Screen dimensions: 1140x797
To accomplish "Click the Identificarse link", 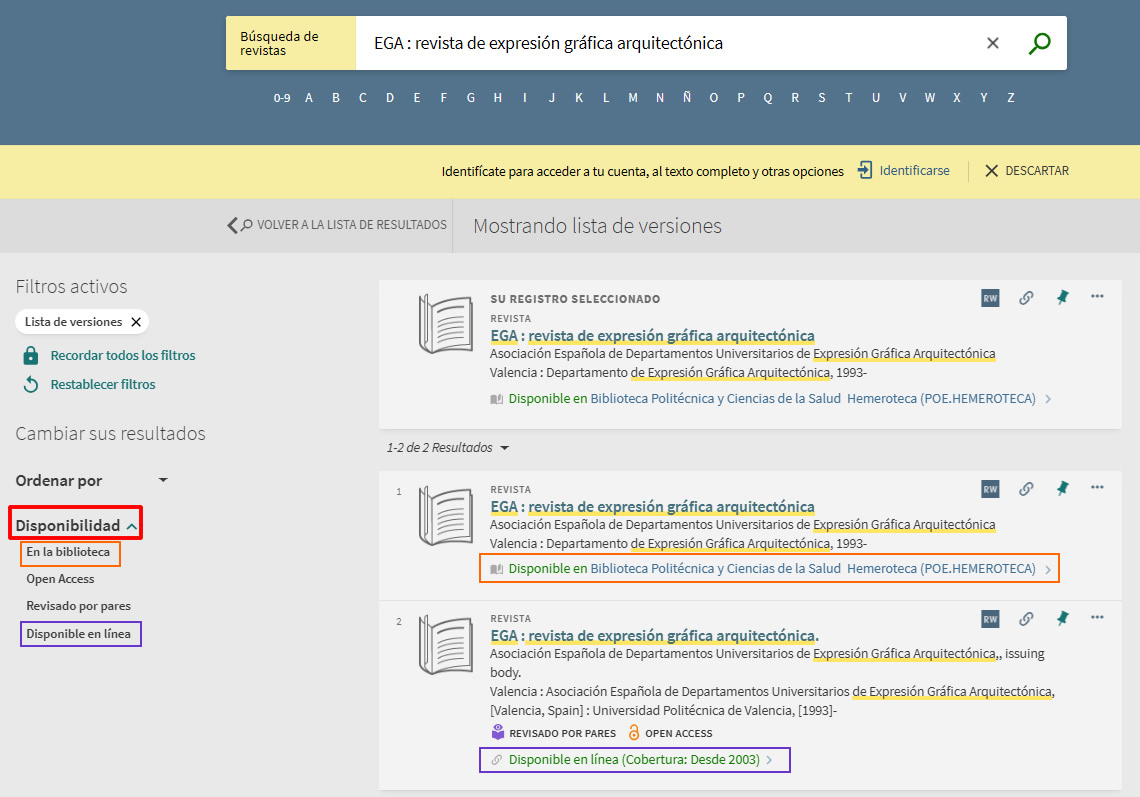I will tap(914, 171).
